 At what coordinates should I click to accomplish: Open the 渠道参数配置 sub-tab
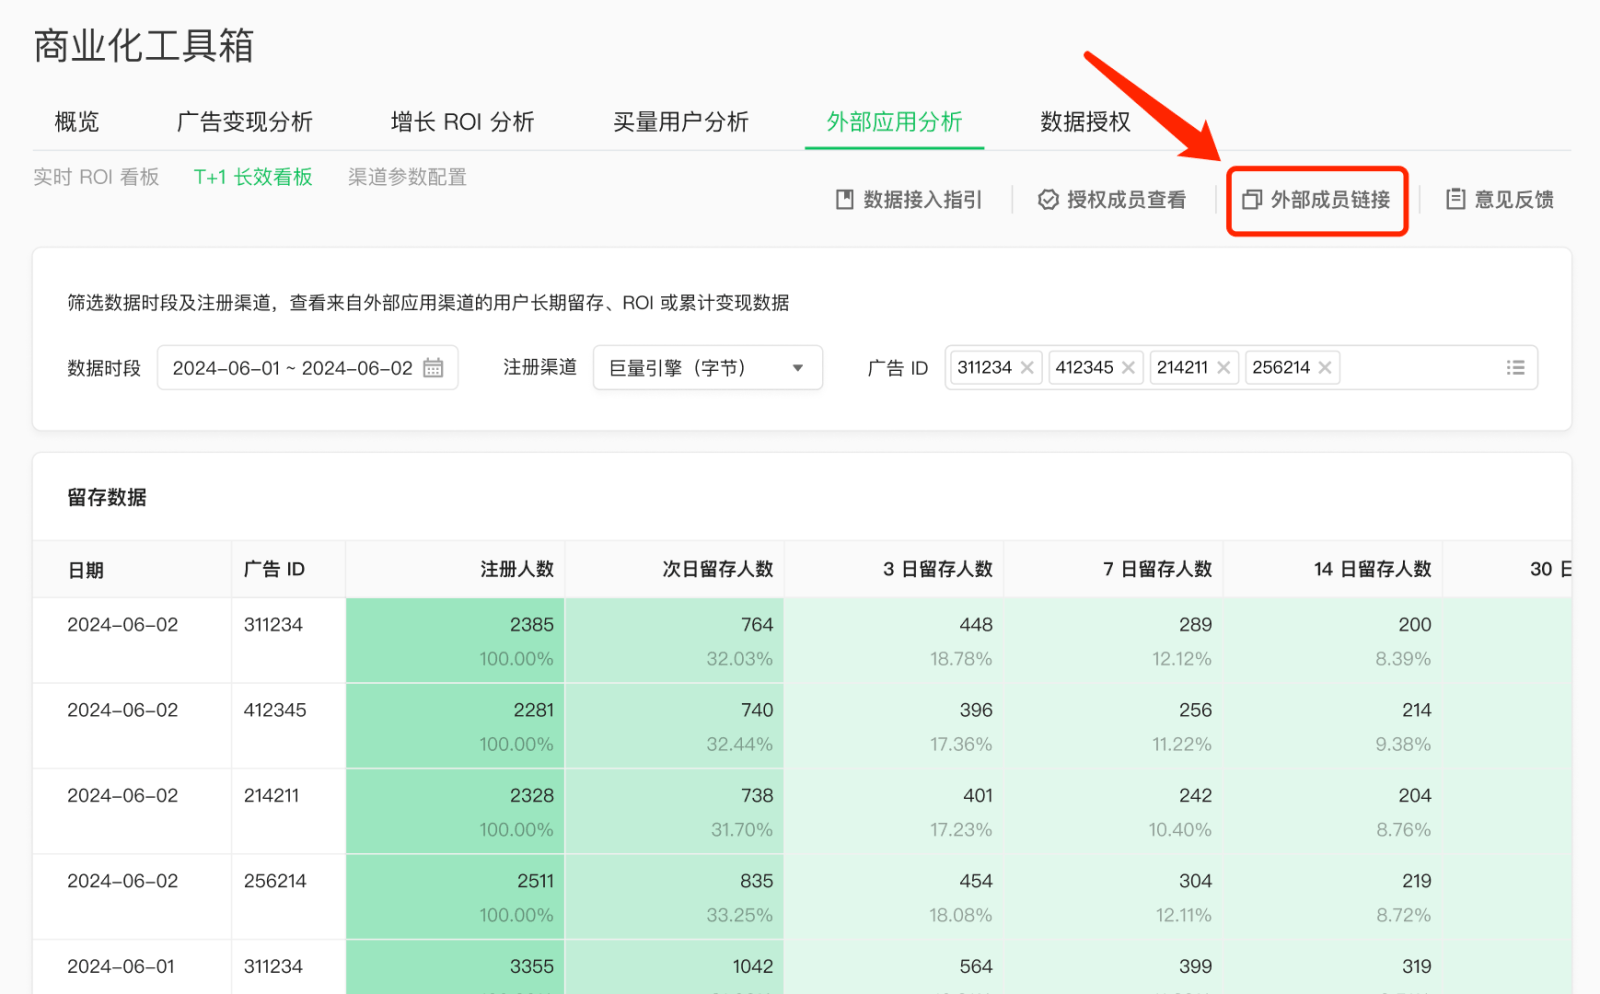[407, 177]
